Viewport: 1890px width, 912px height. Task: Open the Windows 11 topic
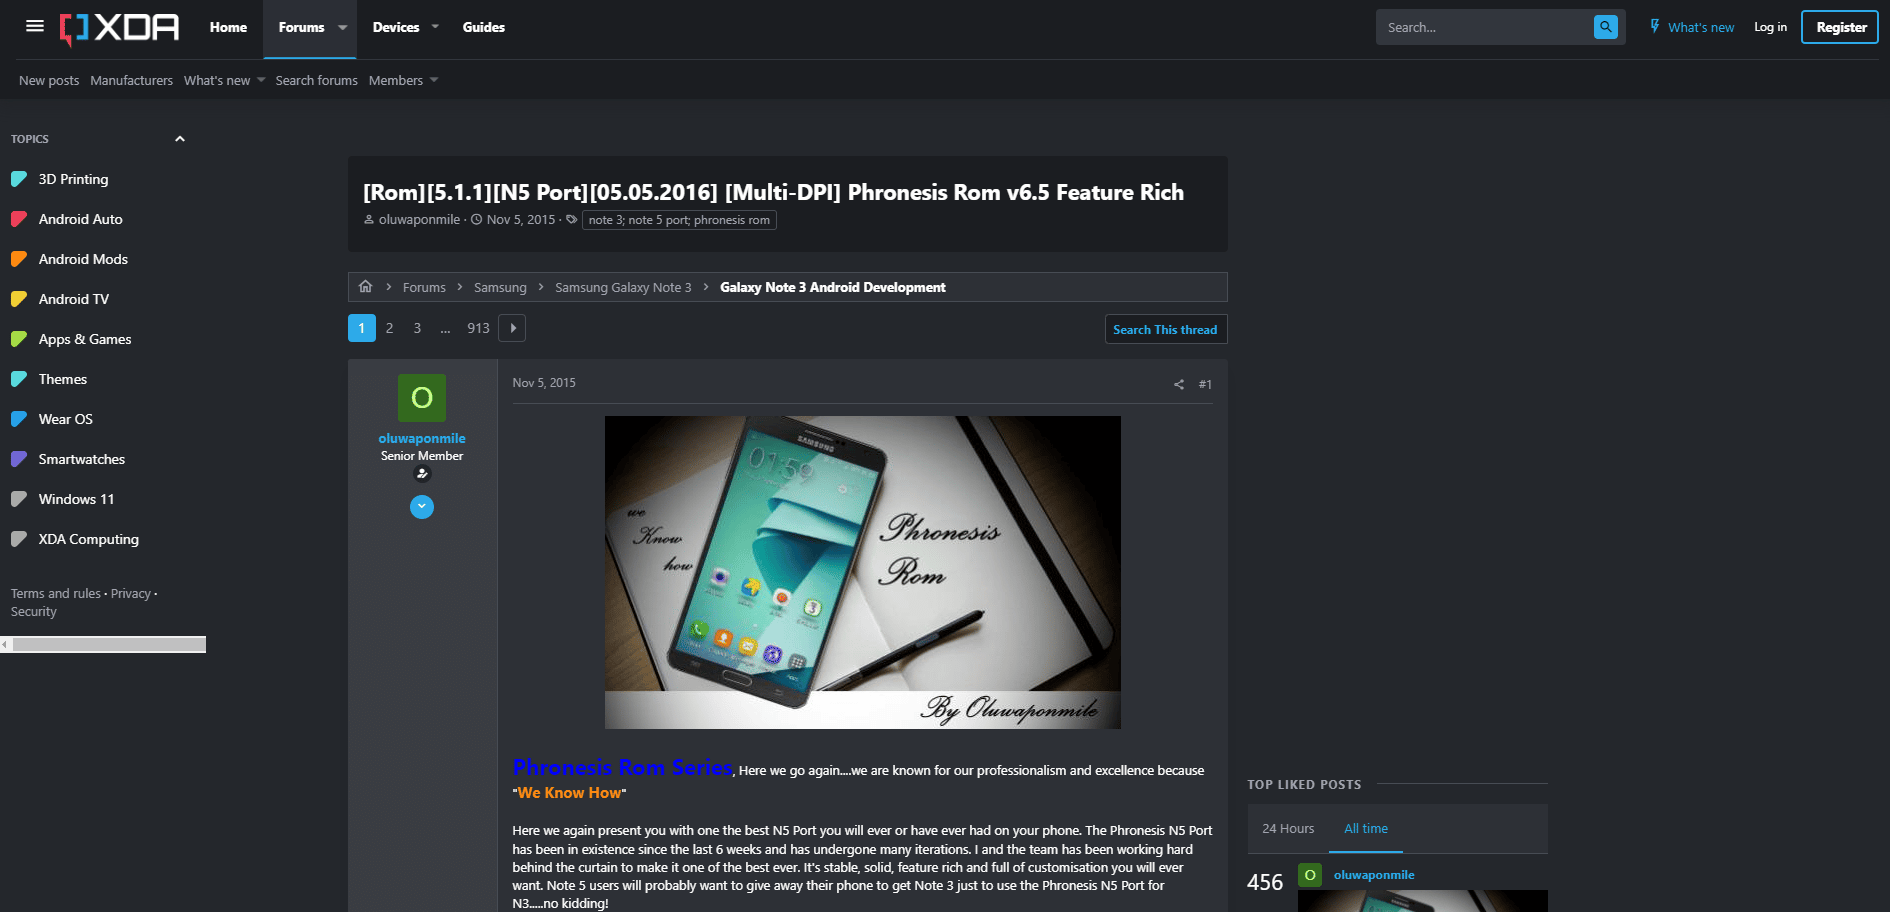tap(76, 499)
